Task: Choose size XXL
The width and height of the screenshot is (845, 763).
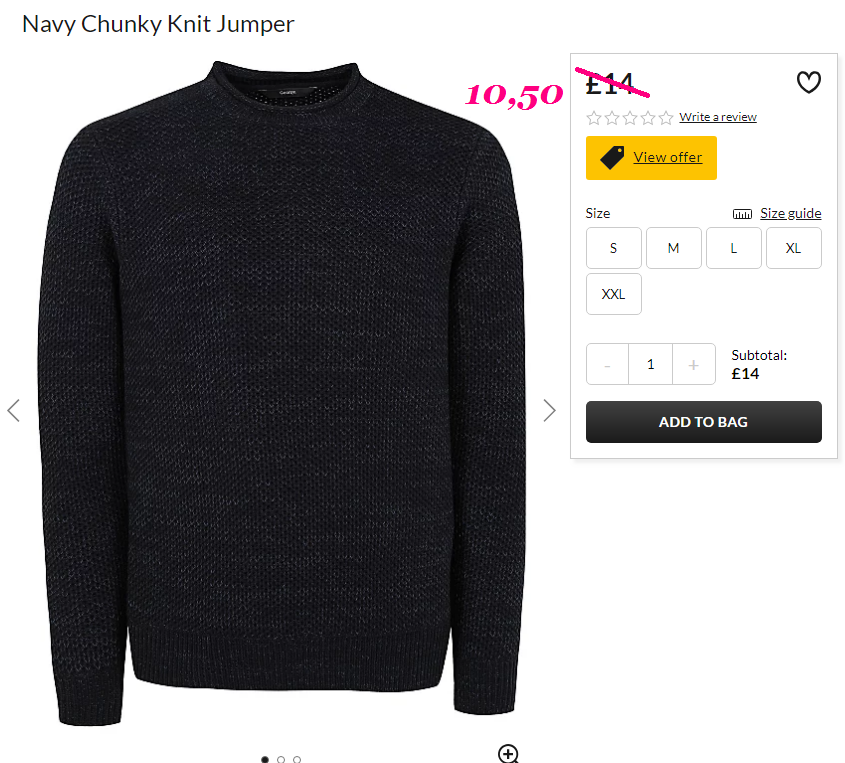Action: pyautogui.click(x=613, y=294)
